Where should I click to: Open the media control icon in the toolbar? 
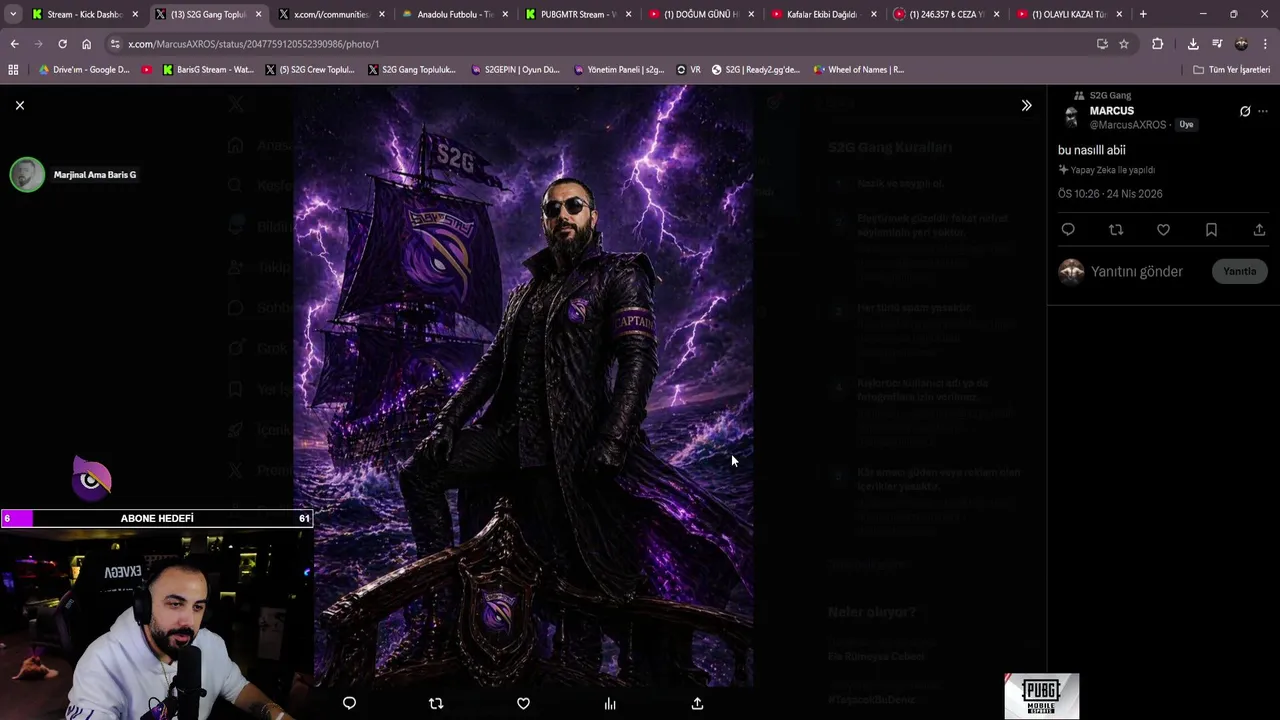pyautogui.click(x=1217, y=44)
